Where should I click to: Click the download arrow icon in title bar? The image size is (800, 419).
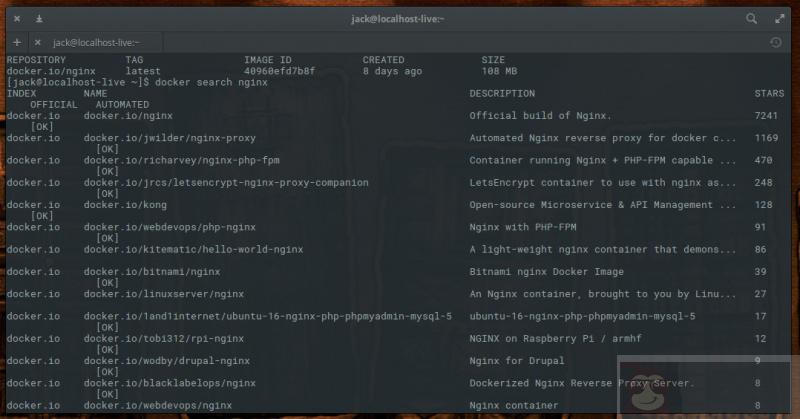[39, 19]
